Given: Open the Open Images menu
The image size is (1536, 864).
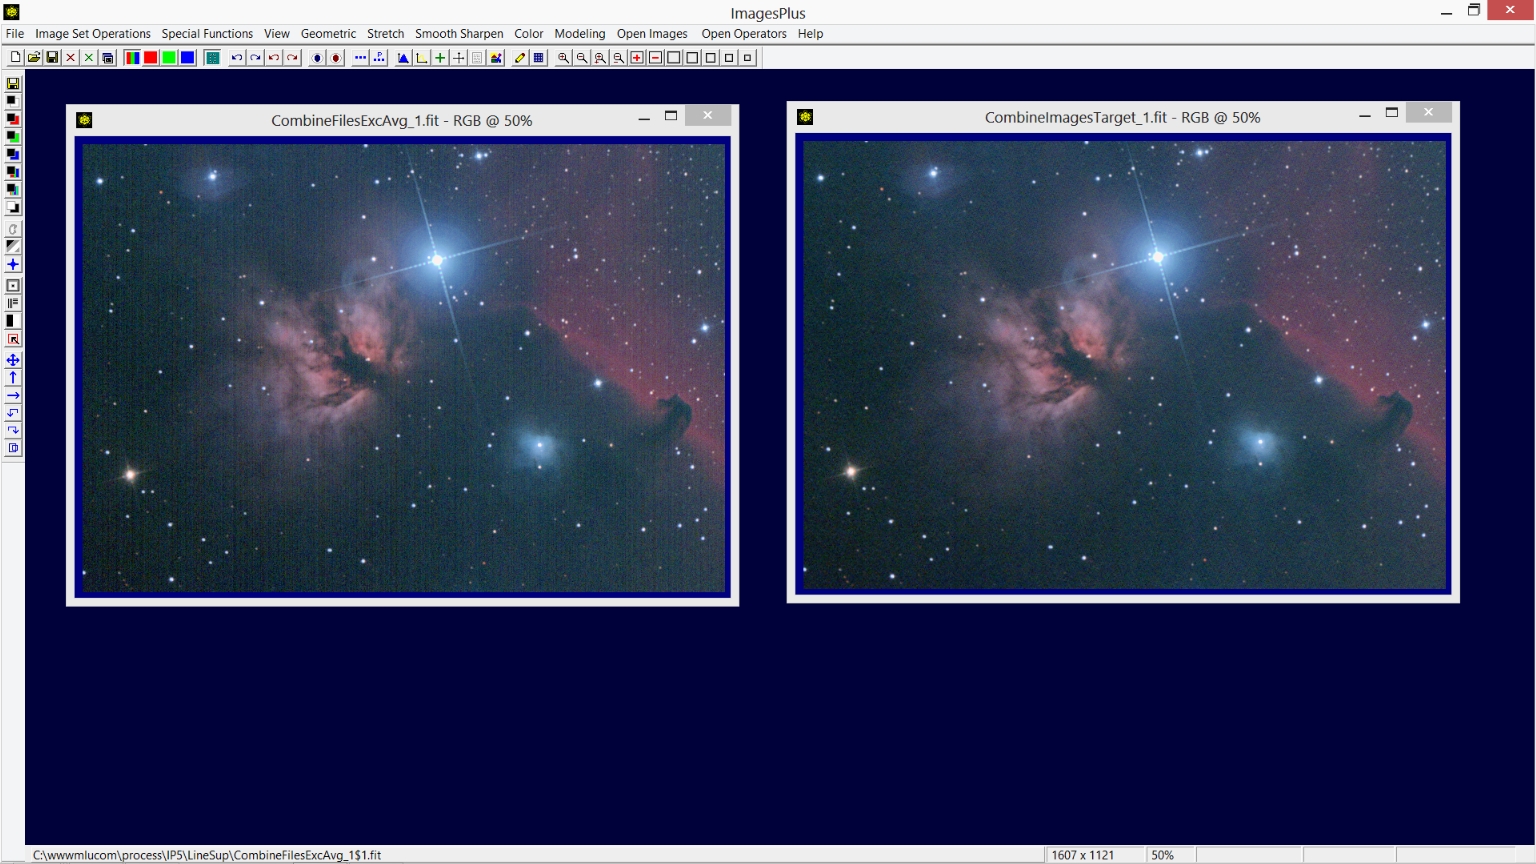Looking at the screenshot, I should (x=652, y=34).
